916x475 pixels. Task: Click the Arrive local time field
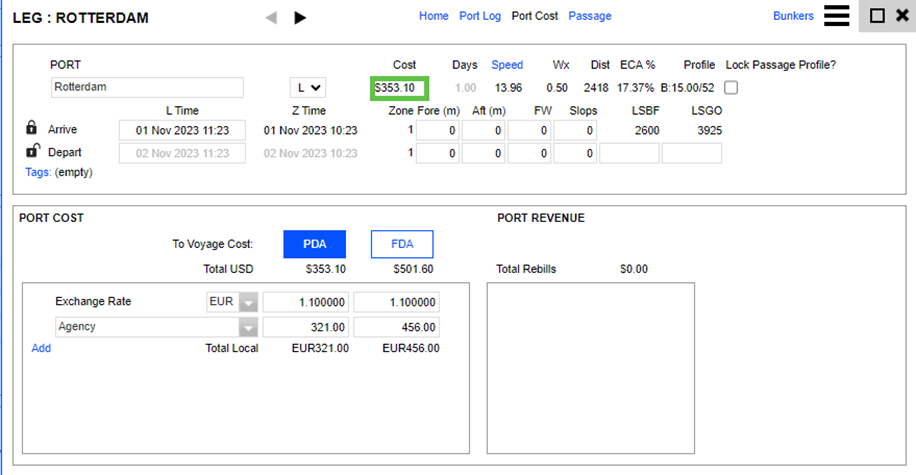tap(181, 130)
